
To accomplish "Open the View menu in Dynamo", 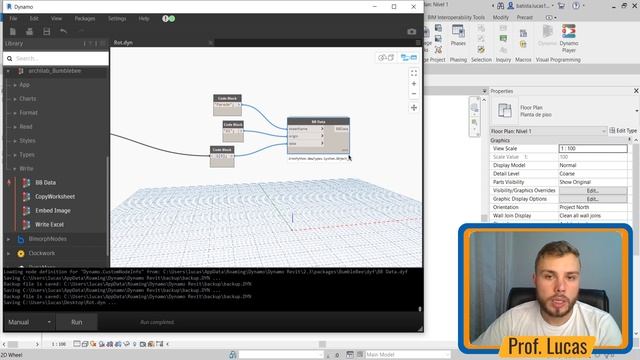I will [56, 18].
